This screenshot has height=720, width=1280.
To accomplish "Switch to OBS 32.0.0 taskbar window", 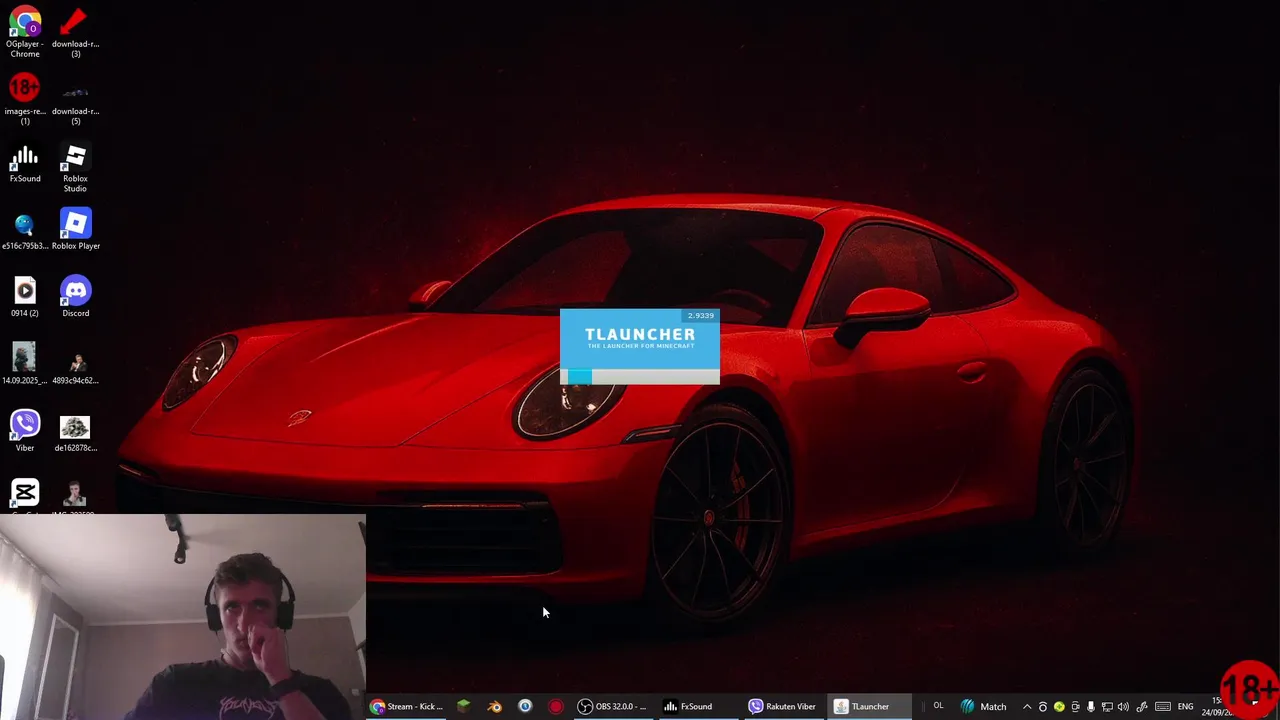I will [611, 707].
